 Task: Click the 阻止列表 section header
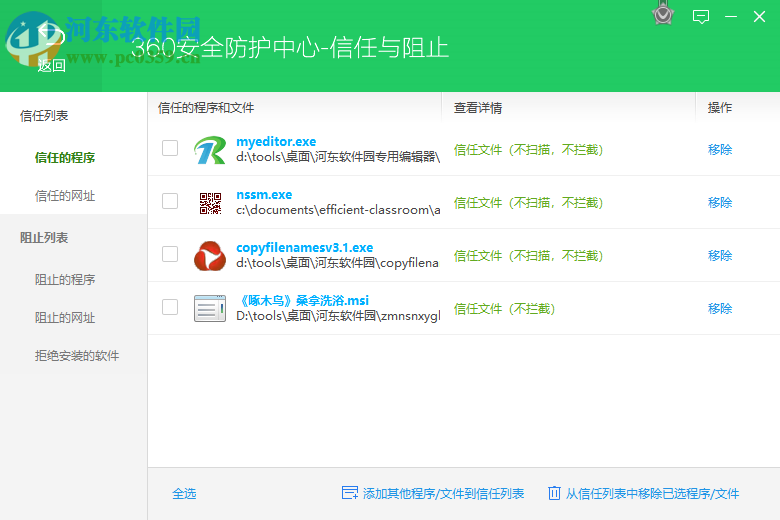pyautogui.click(x=44, y=238)
